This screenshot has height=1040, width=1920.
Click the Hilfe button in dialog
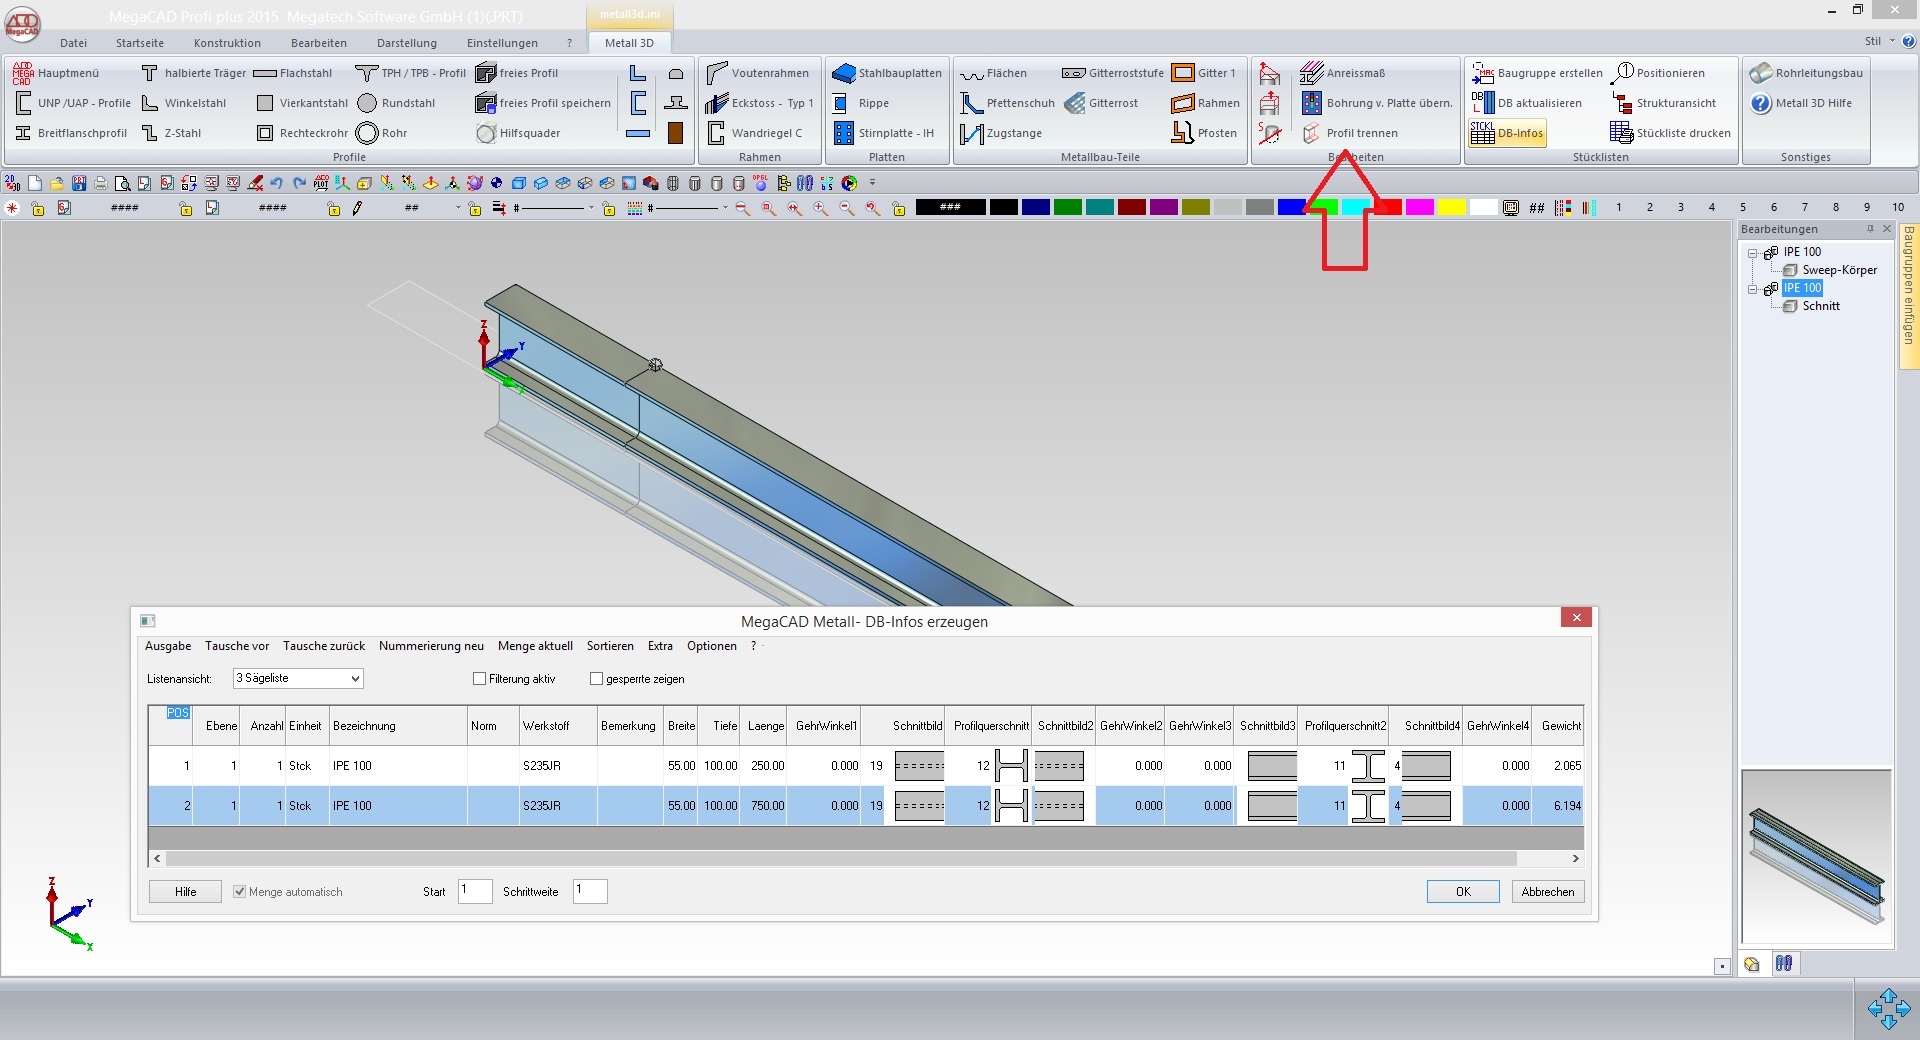tap(185, 891)
